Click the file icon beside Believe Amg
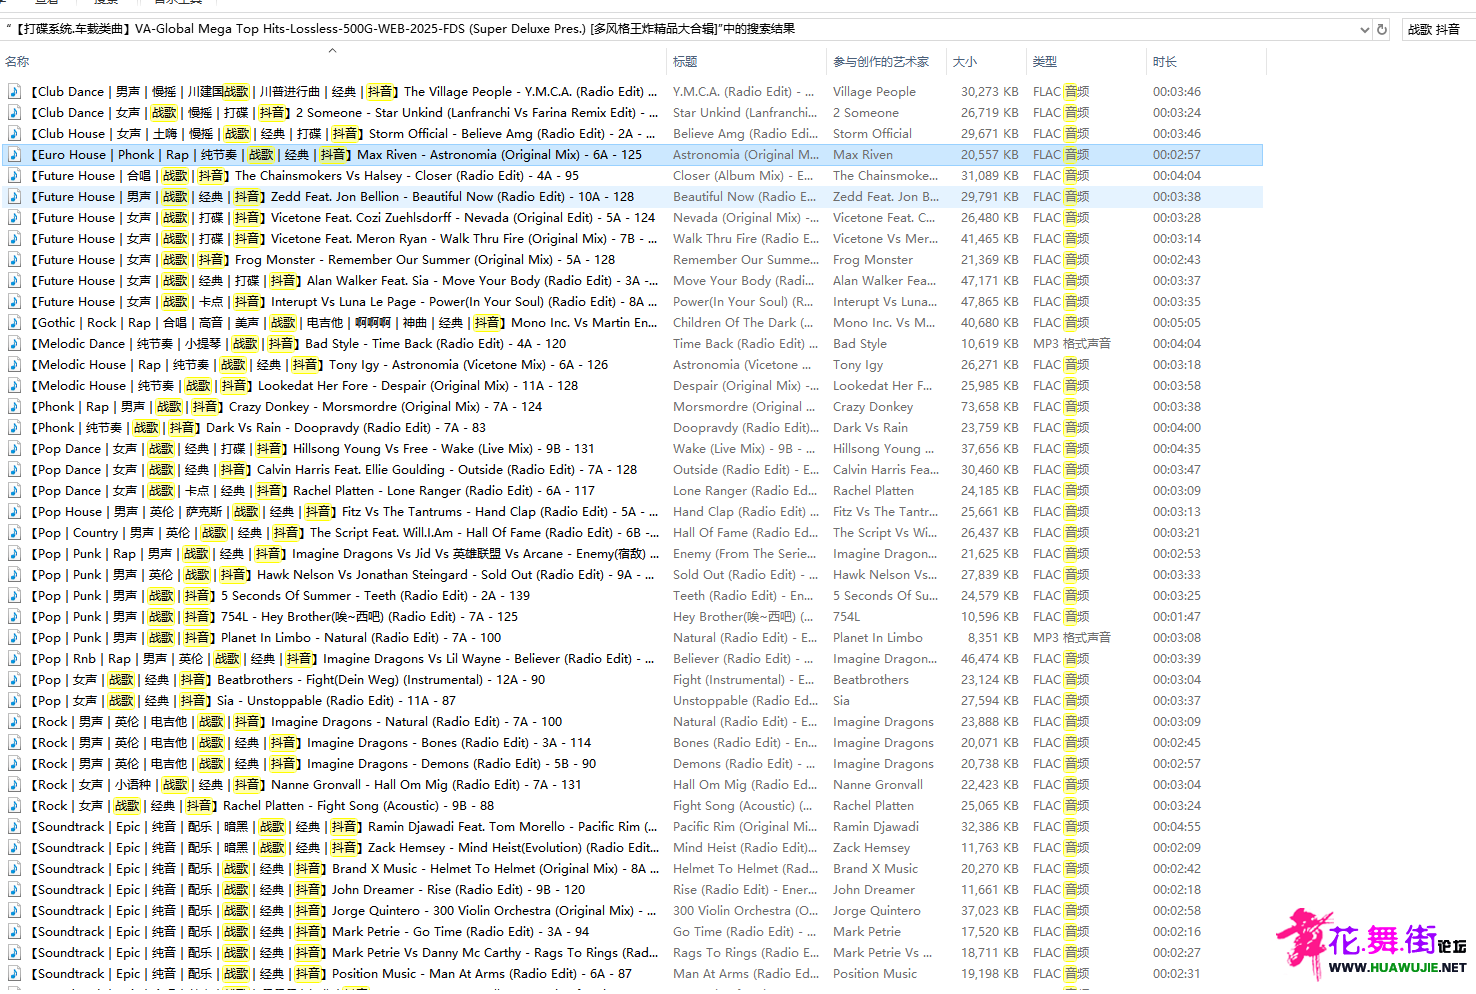Viewport: 1476px width, 994px height. 15,134
